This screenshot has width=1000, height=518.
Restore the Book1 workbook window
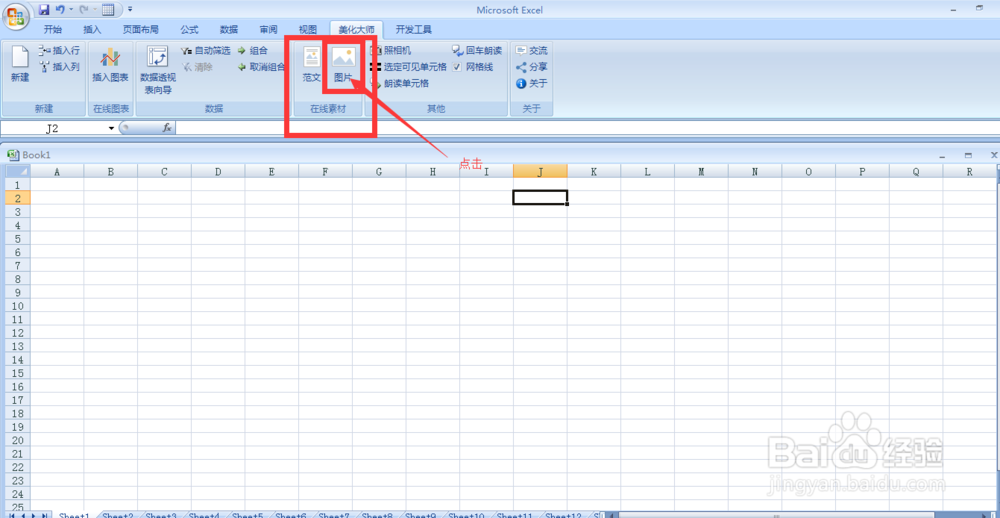(x=968, y=155)
